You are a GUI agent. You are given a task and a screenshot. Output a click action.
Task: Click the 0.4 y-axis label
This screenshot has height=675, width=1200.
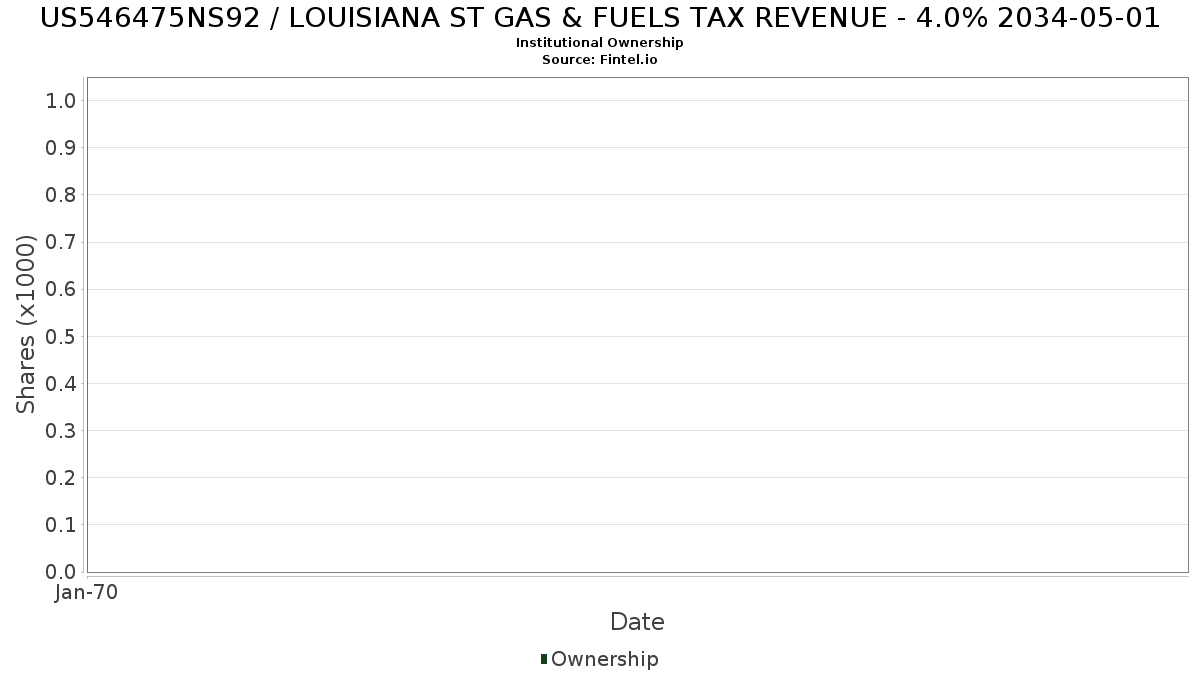pyautogui.click(x=61, y=383)
